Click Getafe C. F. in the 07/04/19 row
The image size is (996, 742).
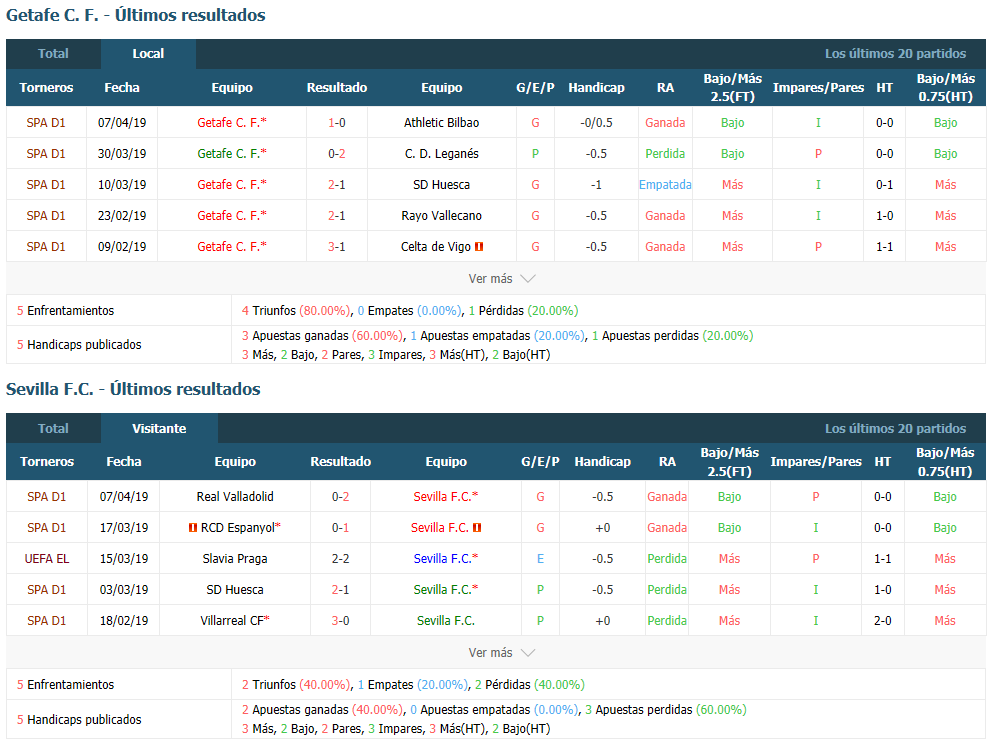coord(229,123)
